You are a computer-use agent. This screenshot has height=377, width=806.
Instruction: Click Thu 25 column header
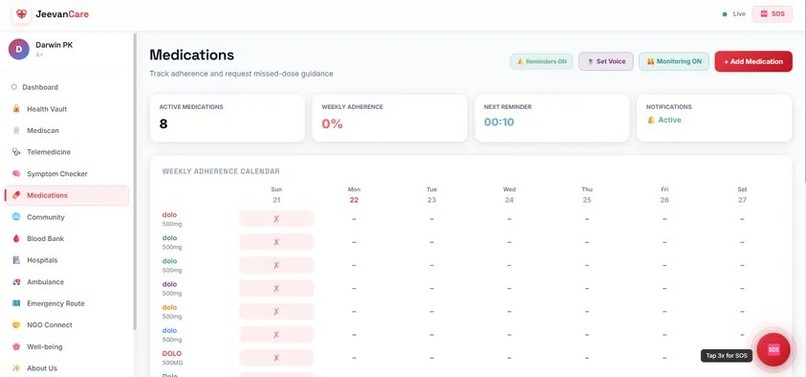tap(587, 195)
